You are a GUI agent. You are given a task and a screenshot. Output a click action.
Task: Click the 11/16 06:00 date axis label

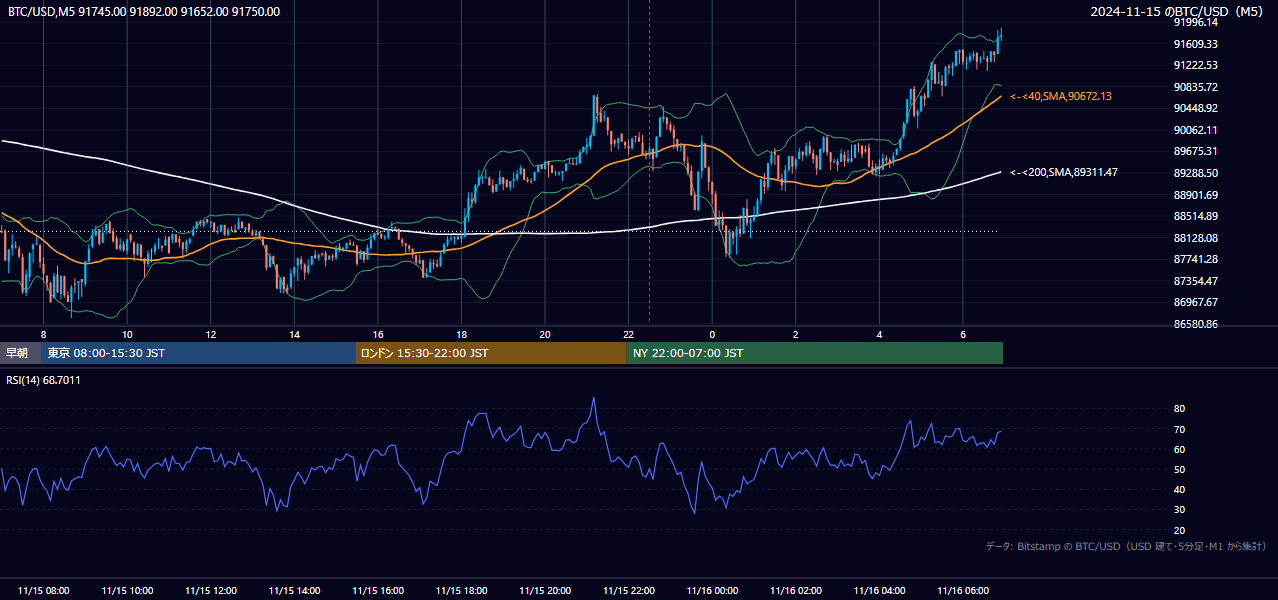962,590
